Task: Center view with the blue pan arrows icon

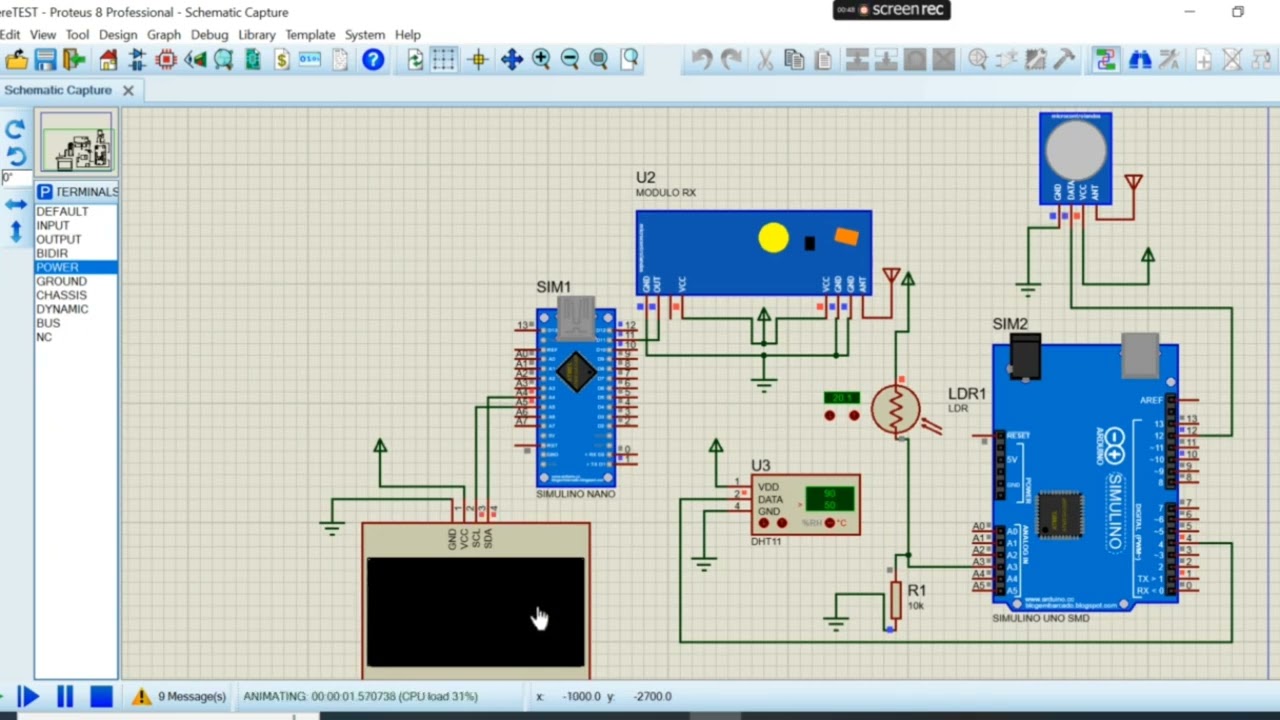Action: coord(512,60)
